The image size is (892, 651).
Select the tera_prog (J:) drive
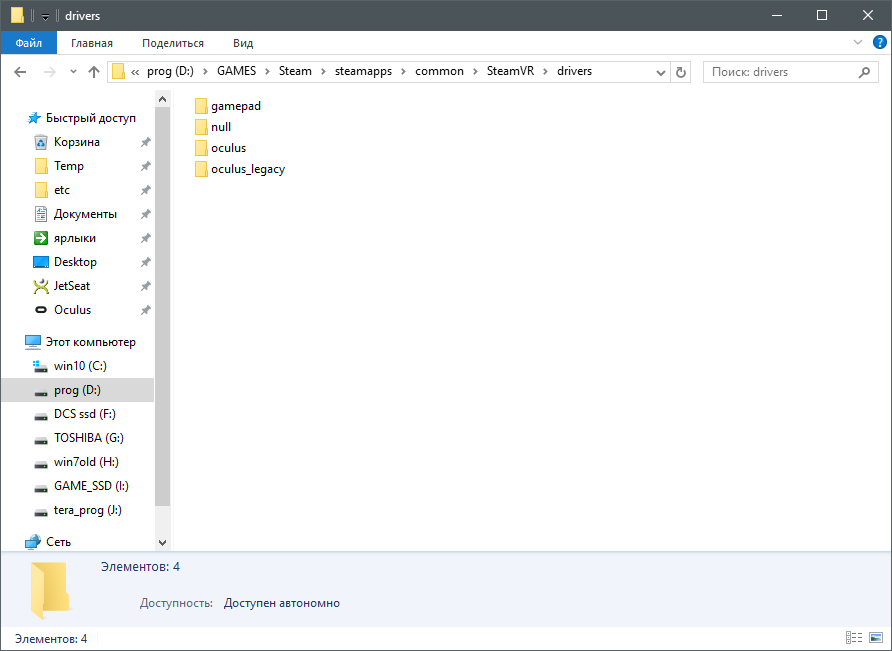click(x=88, y=510)
